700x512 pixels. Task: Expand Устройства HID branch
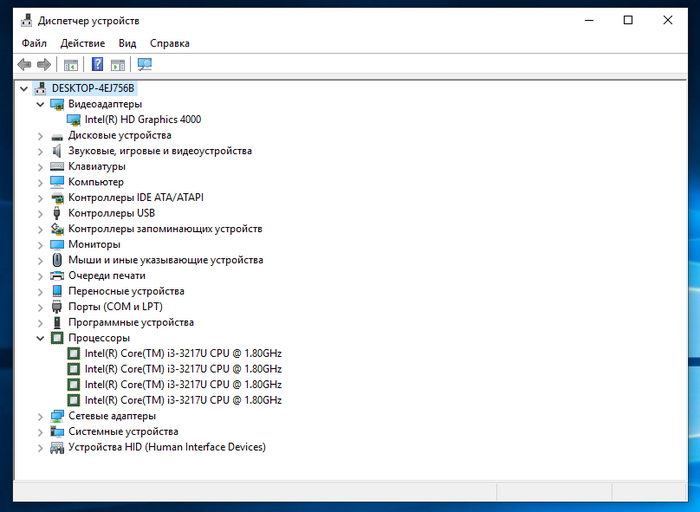pyautogui.click(x=40, y=448)
